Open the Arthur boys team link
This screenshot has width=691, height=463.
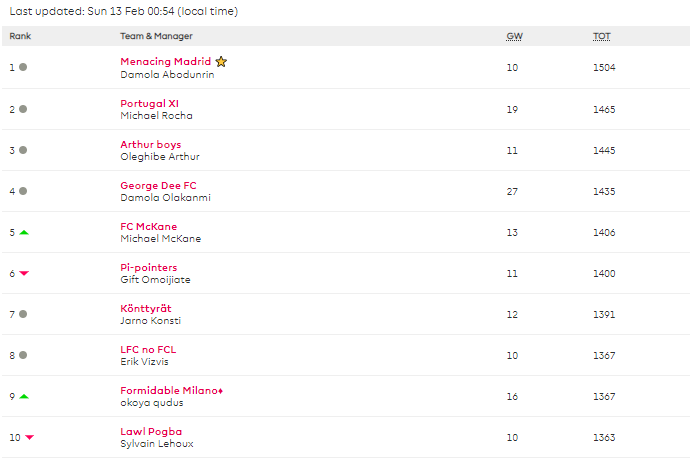point(151,144)
